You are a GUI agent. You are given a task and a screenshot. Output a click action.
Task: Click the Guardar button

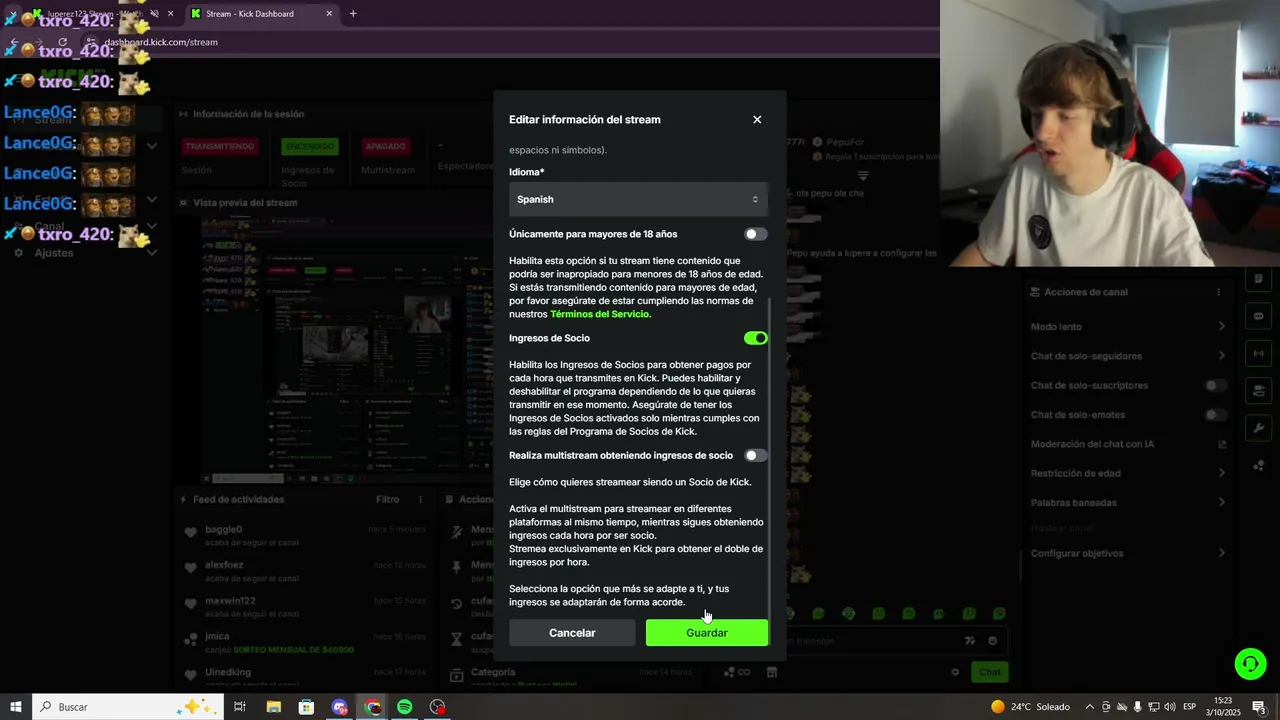707,633
